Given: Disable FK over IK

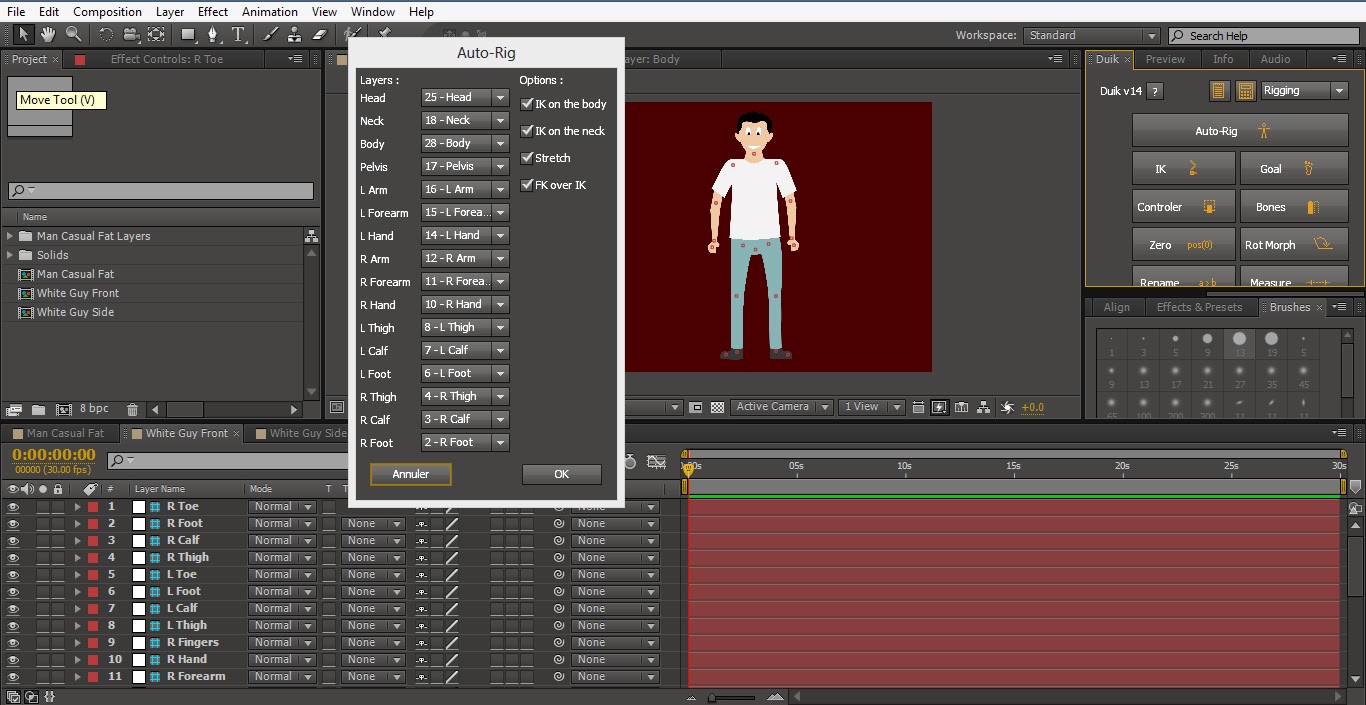Looking at the screenshot, I should 525,185.
